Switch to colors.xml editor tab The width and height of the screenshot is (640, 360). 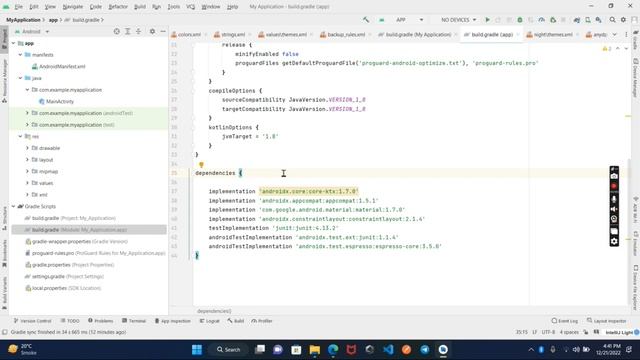tap(189, 35)
